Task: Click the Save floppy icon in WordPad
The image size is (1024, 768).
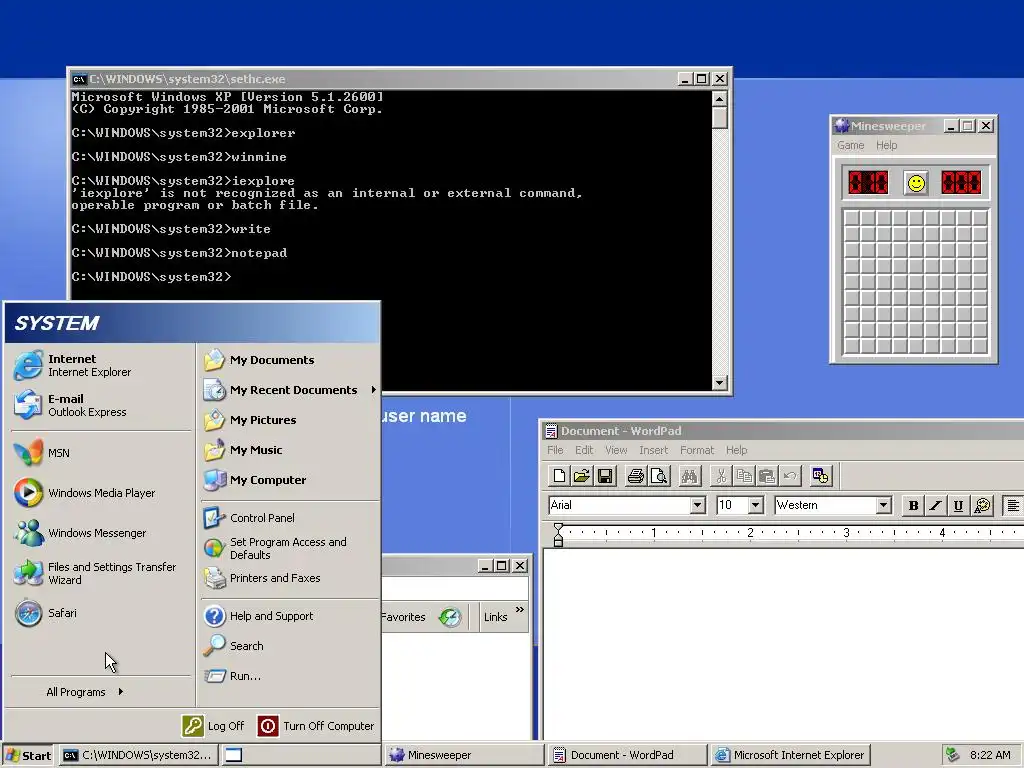Action: 605,476
